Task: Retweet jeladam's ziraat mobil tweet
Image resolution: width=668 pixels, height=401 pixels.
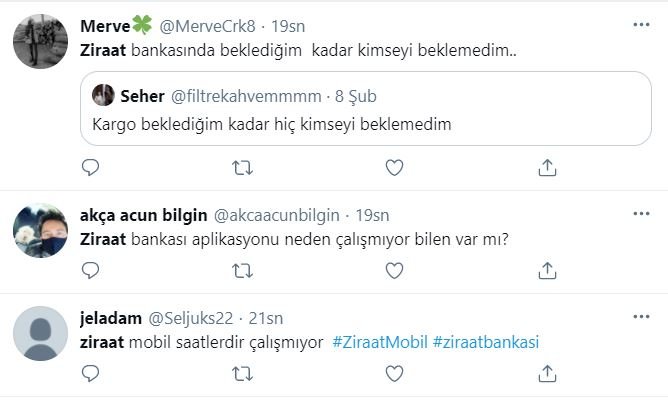Action: coord(242,374)
